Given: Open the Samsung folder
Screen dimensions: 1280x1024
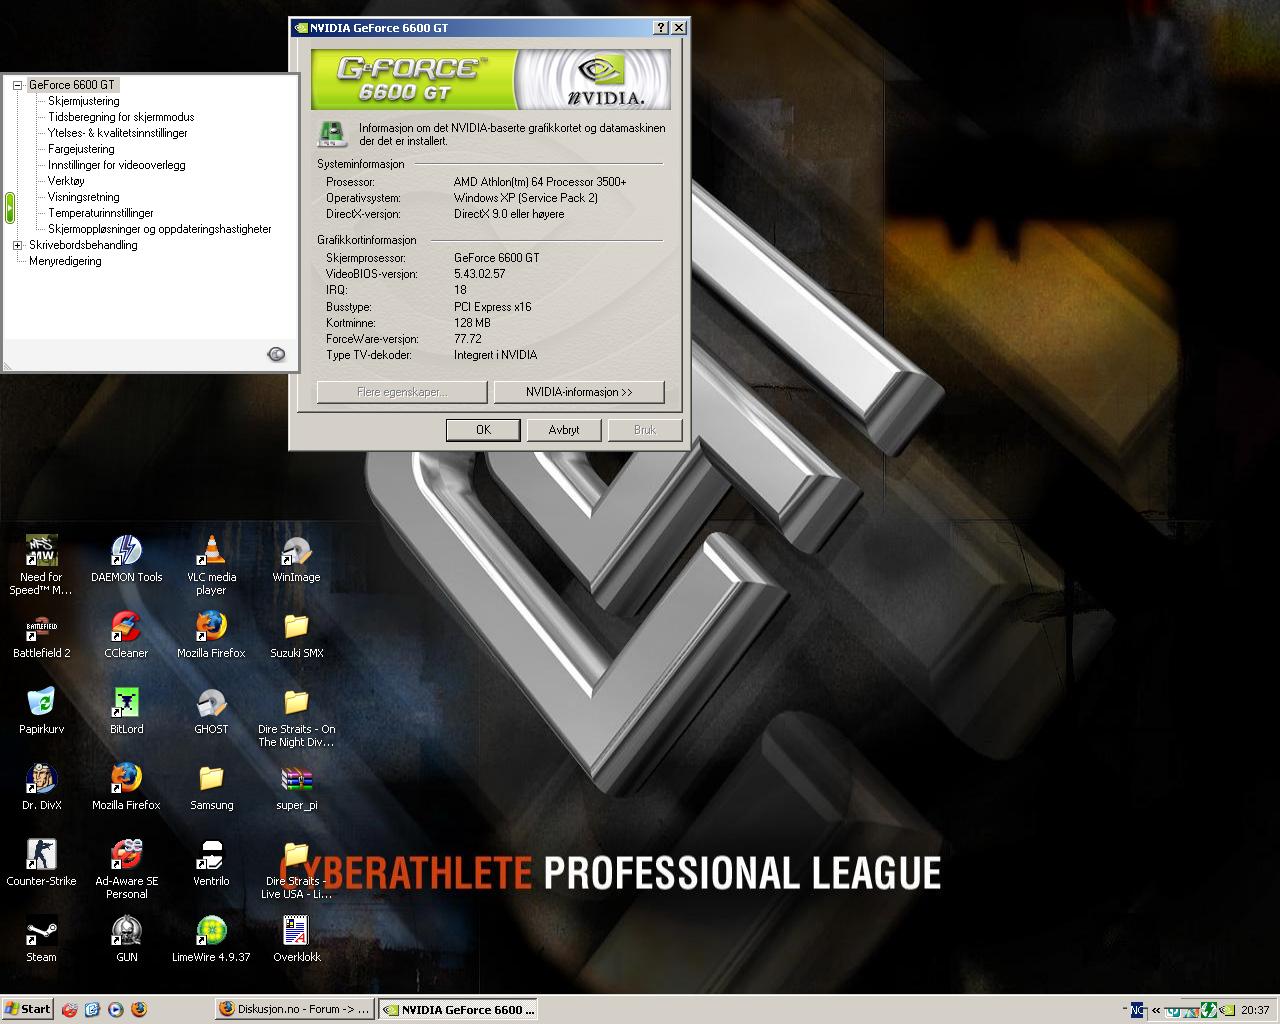Looking at the screenshot, I should coord(211,786).
